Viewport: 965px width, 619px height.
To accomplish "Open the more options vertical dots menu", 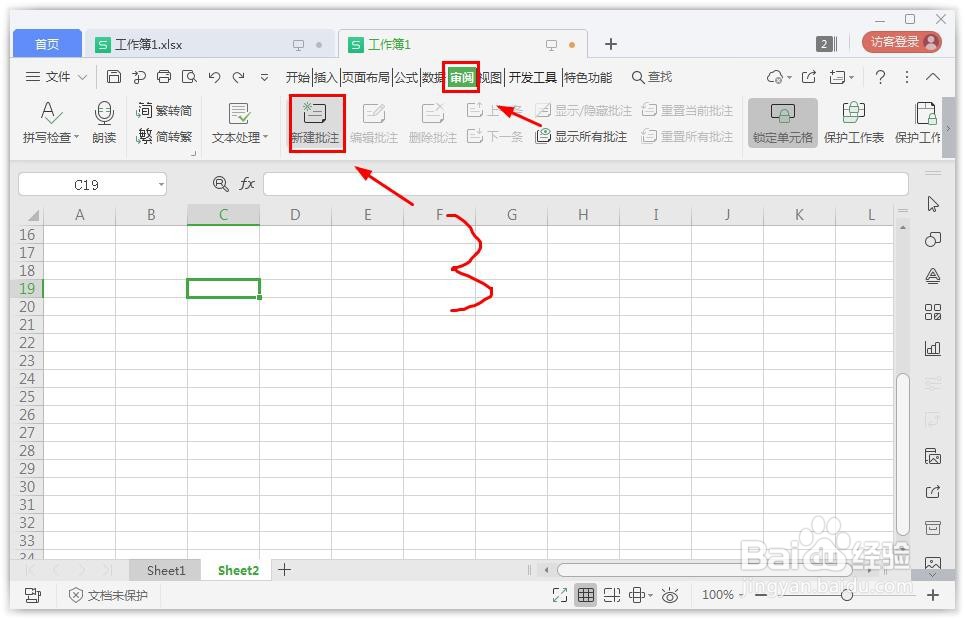I will (907, 77).
